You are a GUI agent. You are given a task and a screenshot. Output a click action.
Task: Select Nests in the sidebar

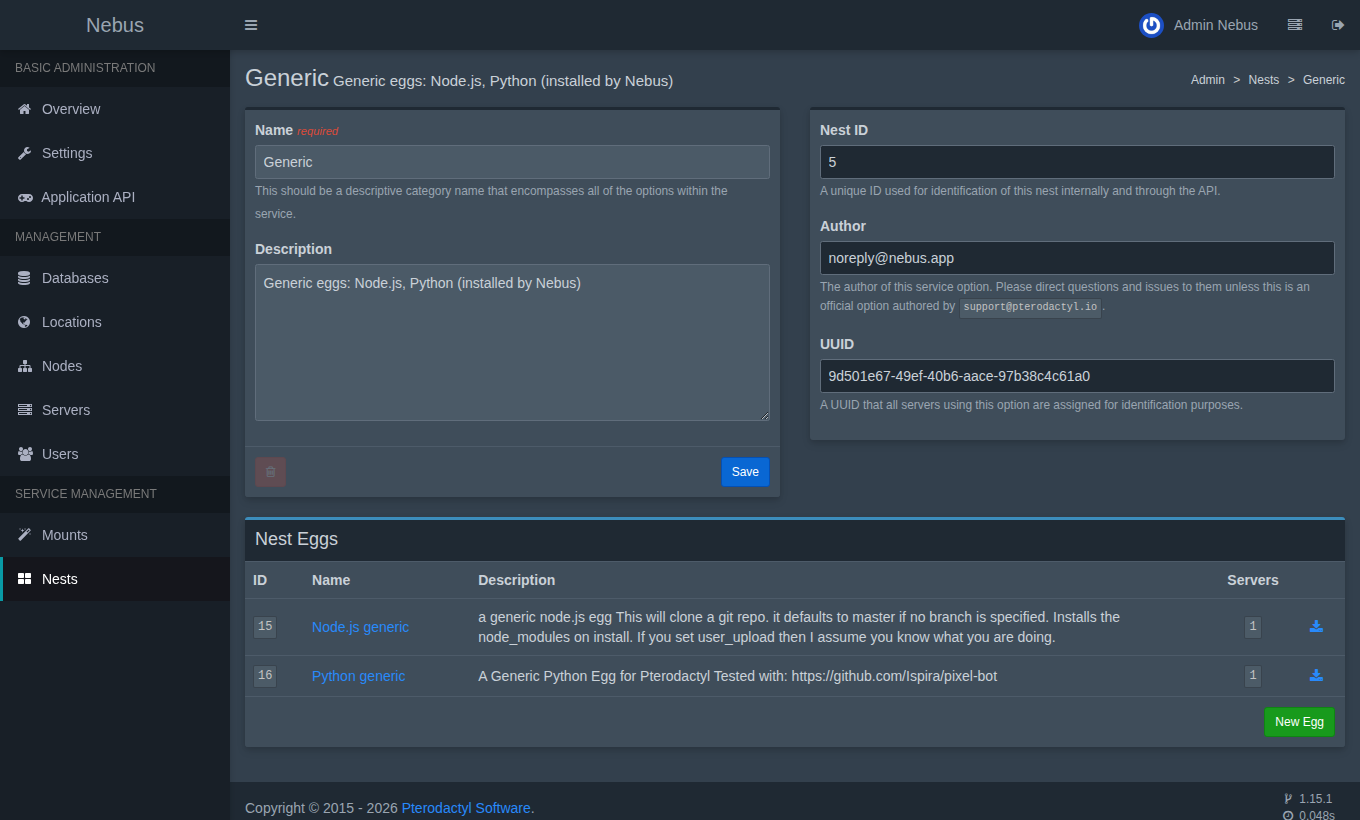pyautogui.click(x=115, y=579)
